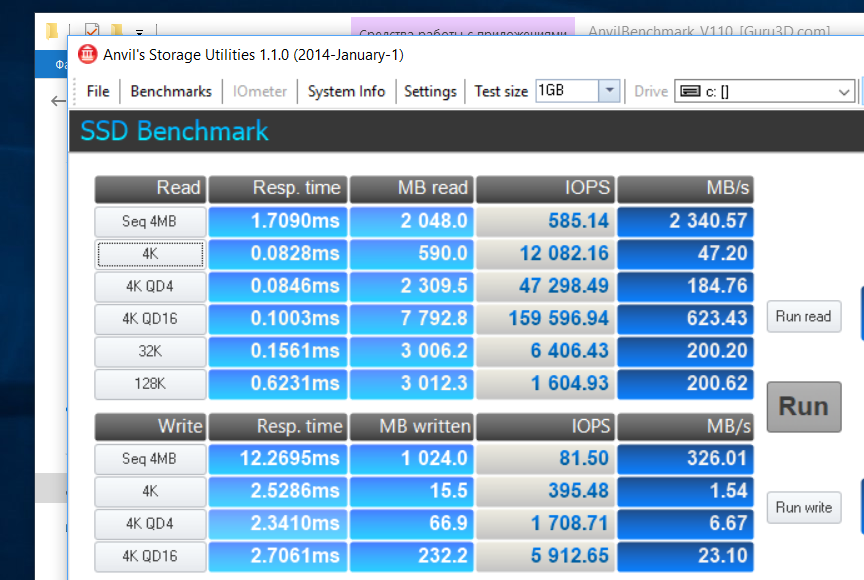The width and height of the screenshot is (864, 580).
Task: Click the large Run button
Action: pyautogui.click(x=804, y=406)
